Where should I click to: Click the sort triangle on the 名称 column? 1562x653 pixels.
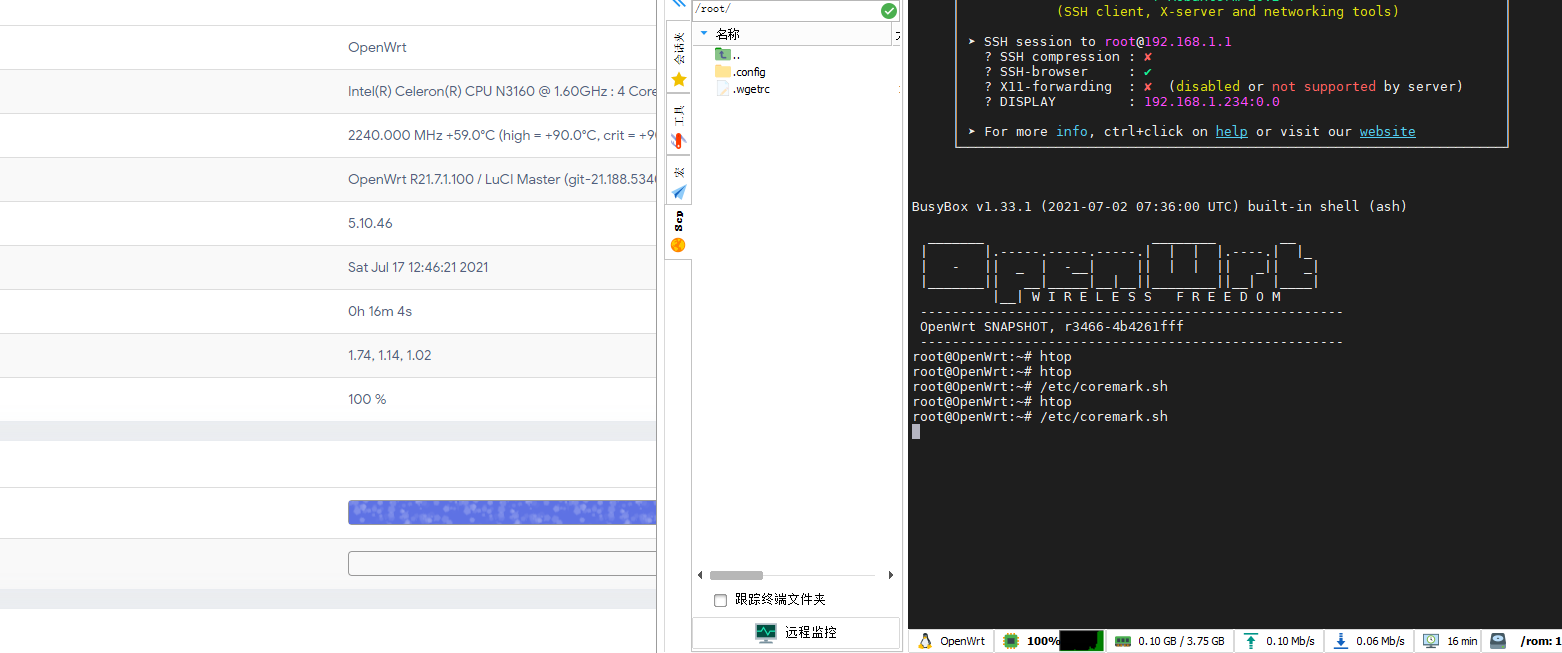point(705,33)
